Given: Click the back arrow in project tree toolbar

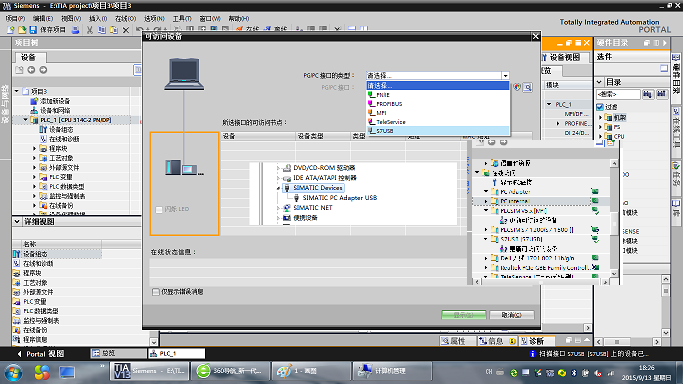Looking at the screenshot, I should click(x=31, y=70).
